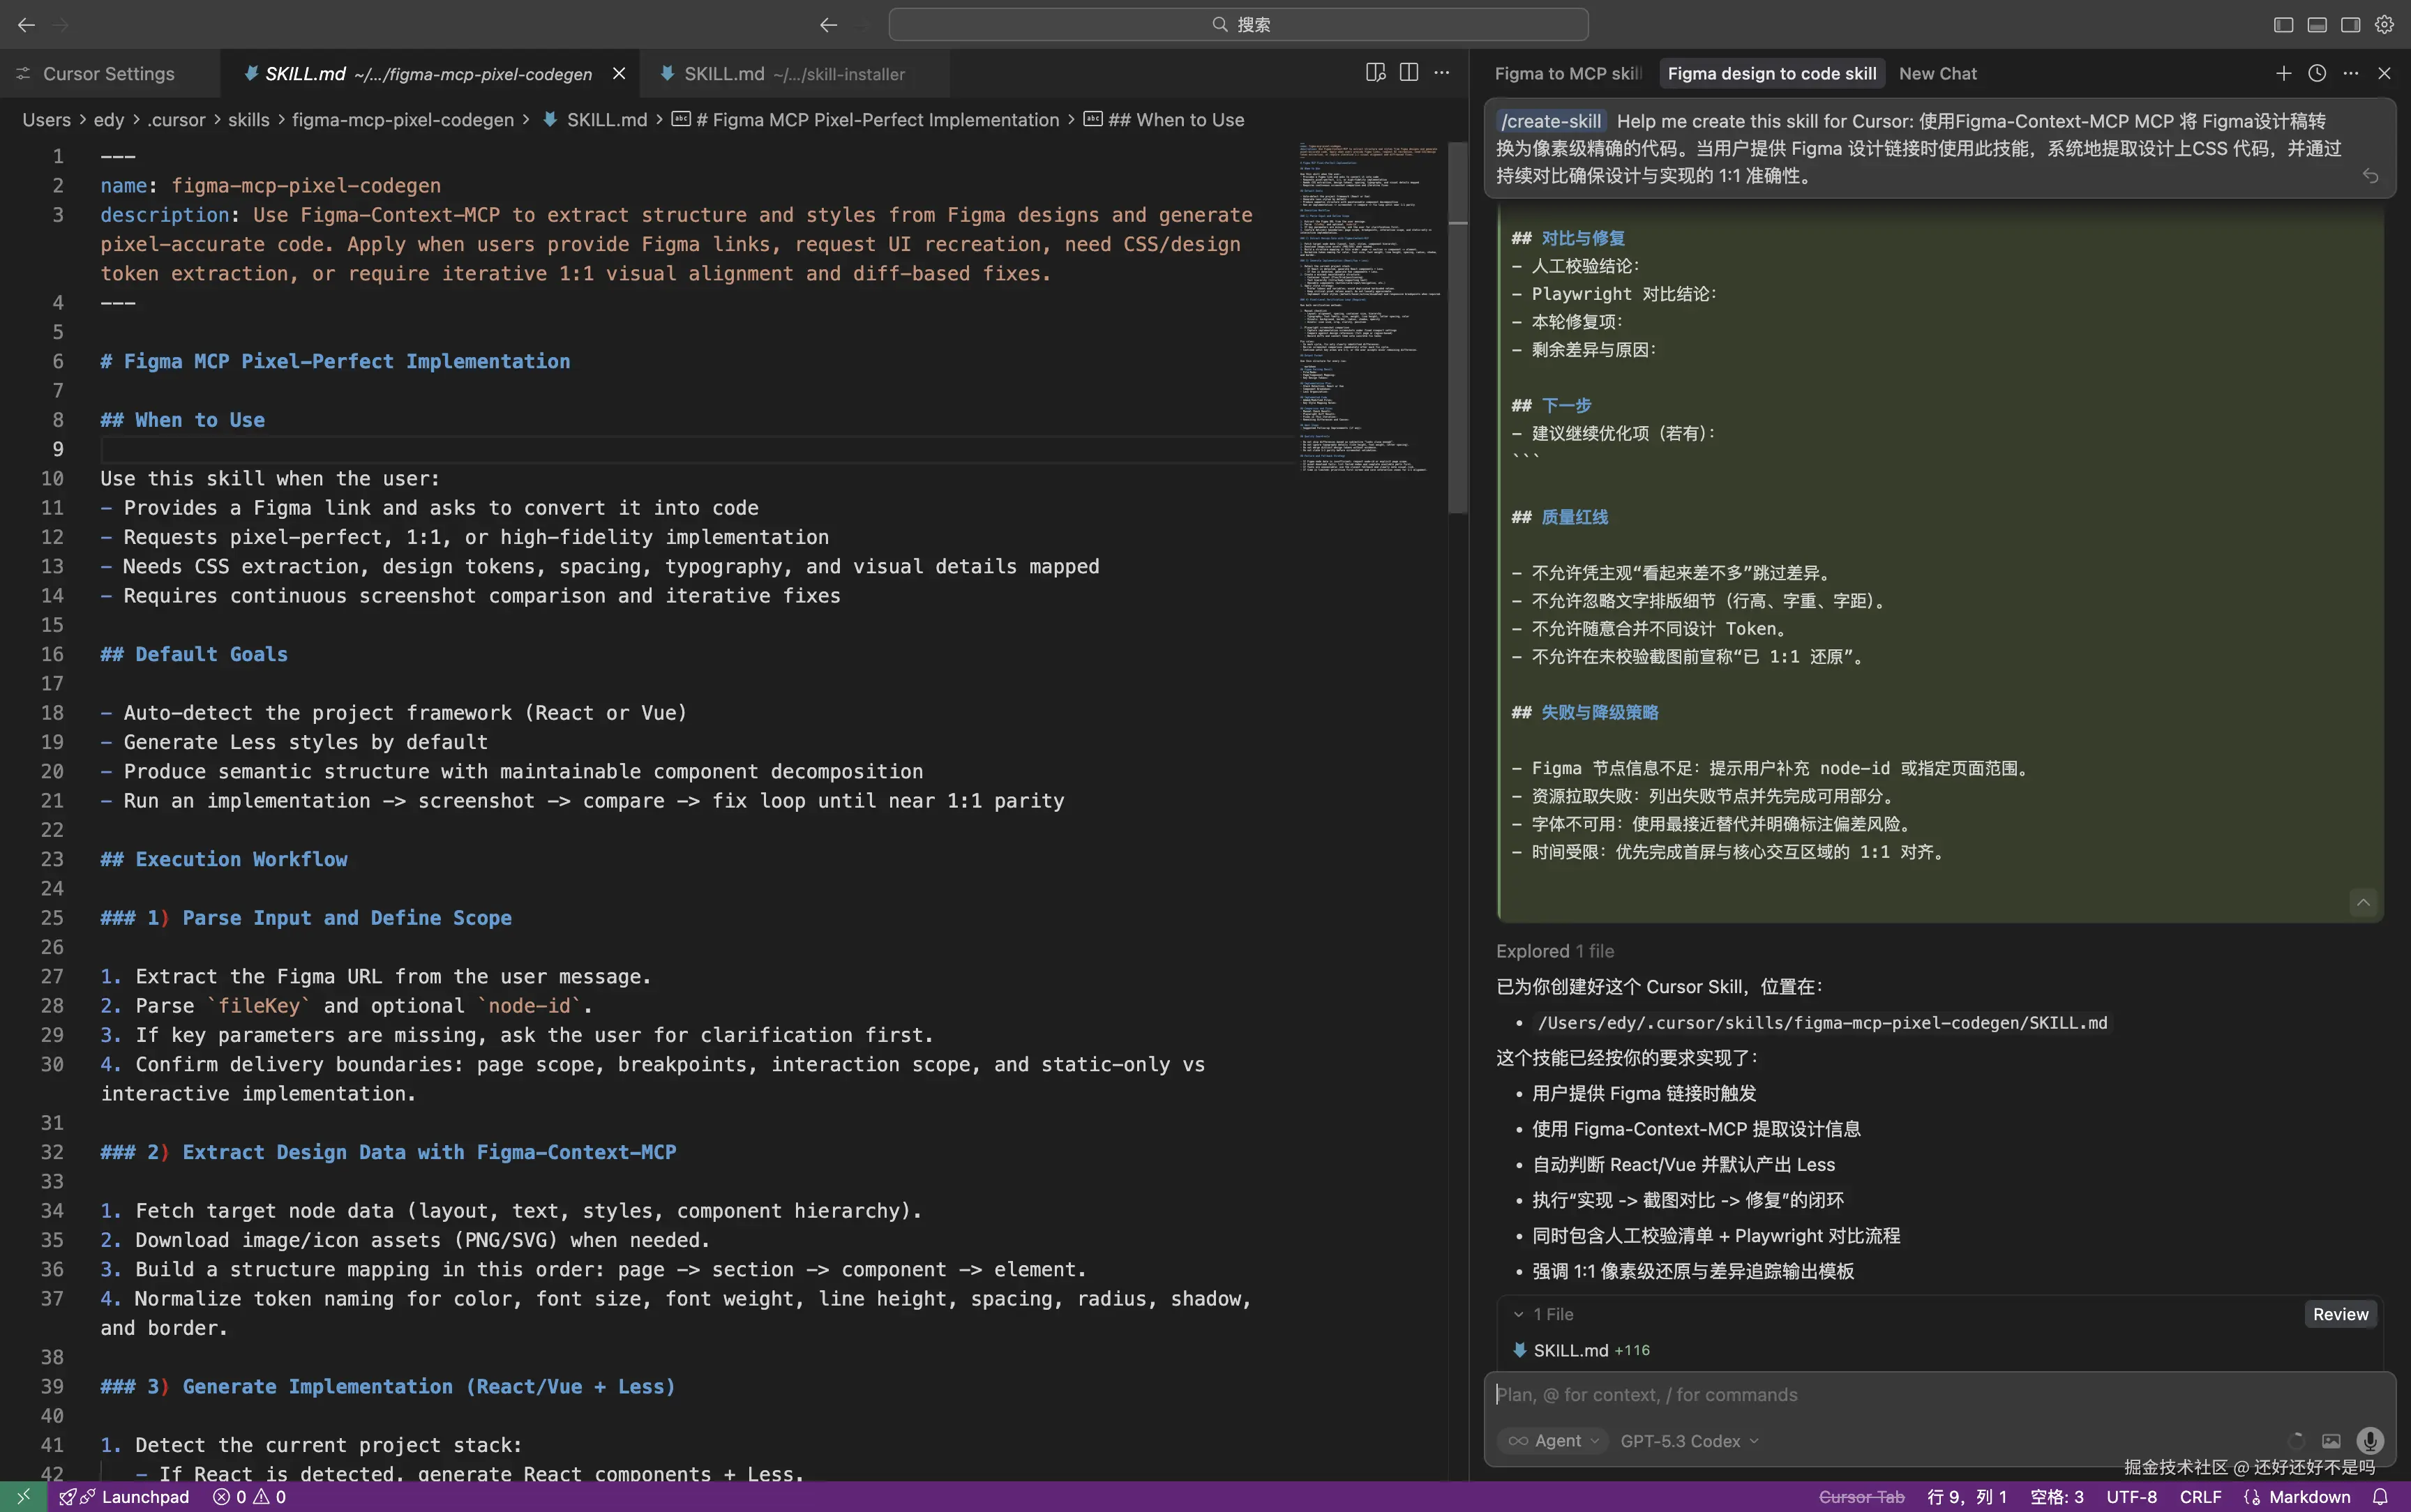Click the Review button
Screen dimensions: 2411x1512
click(x=2340, y=1314)
